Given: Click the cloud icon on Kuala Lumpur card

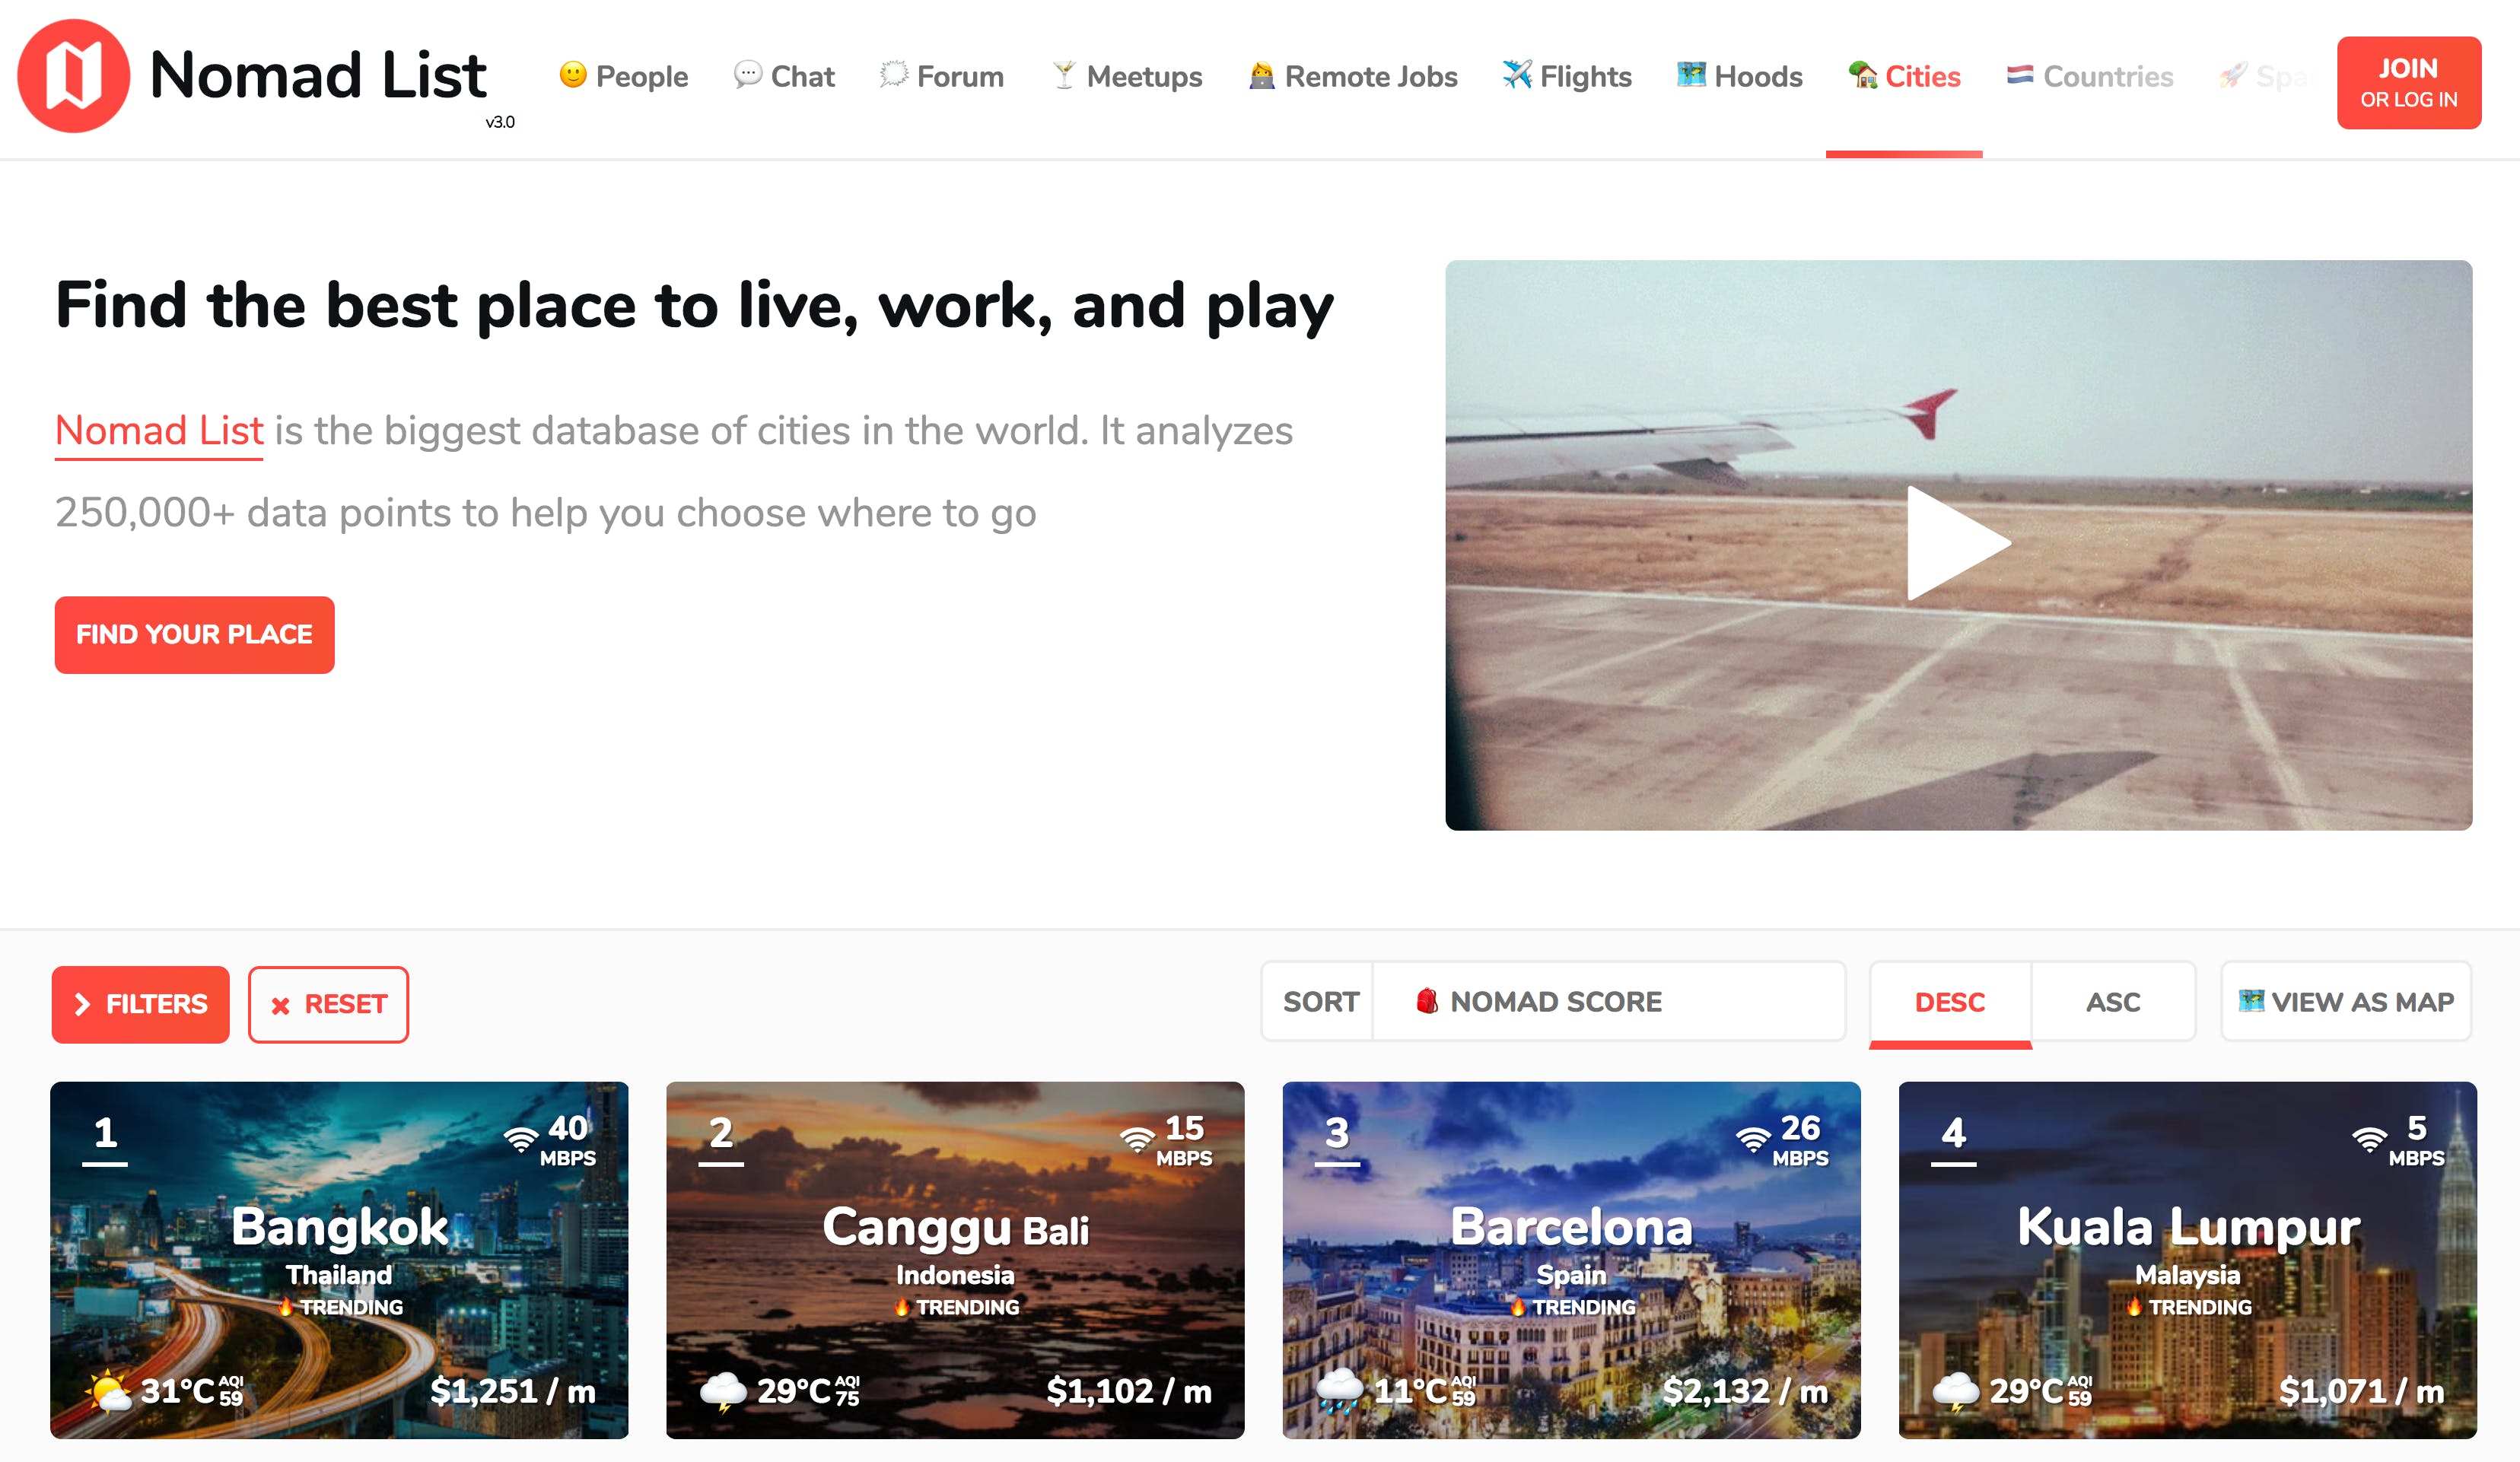Looking at the screenshot, I should click(1956, 1391).
